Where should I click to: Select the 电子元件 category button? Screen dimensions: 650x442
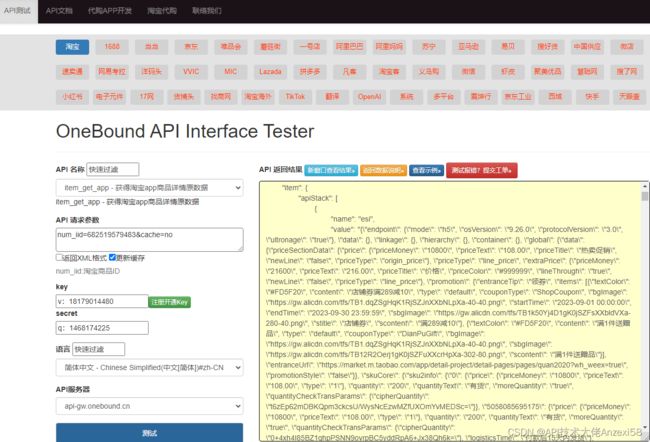tap(109, 97)
